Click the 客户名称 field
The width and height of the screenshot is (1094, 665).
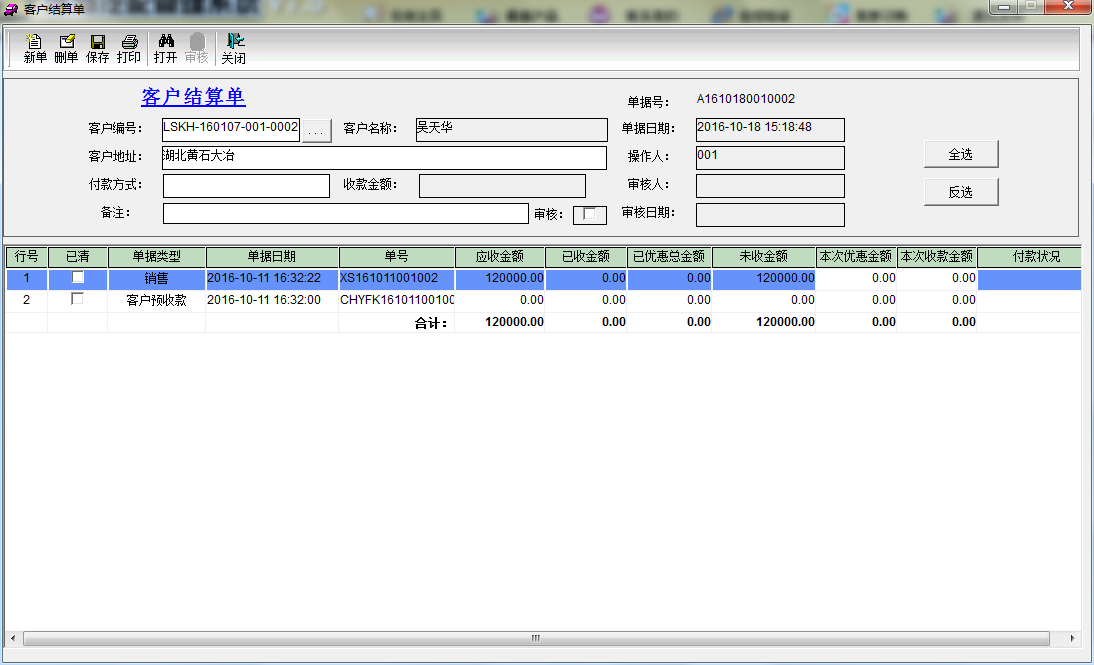[511, 129]
